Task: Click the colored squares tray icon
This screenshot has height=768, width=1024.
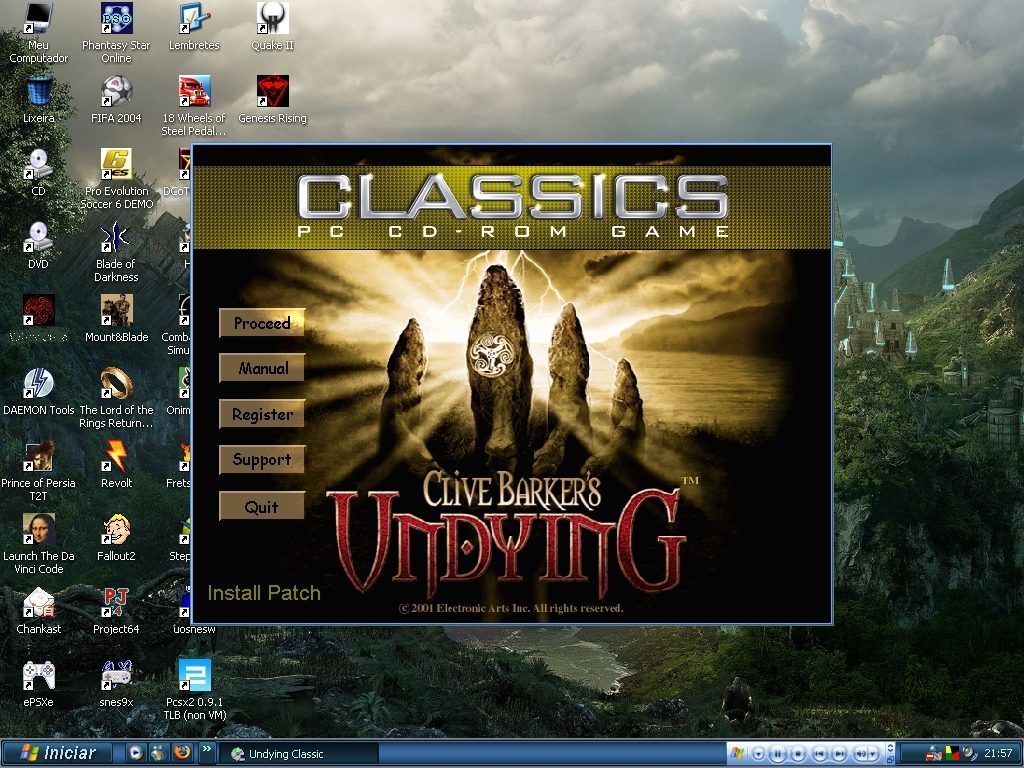Action: tap(952, 754)
